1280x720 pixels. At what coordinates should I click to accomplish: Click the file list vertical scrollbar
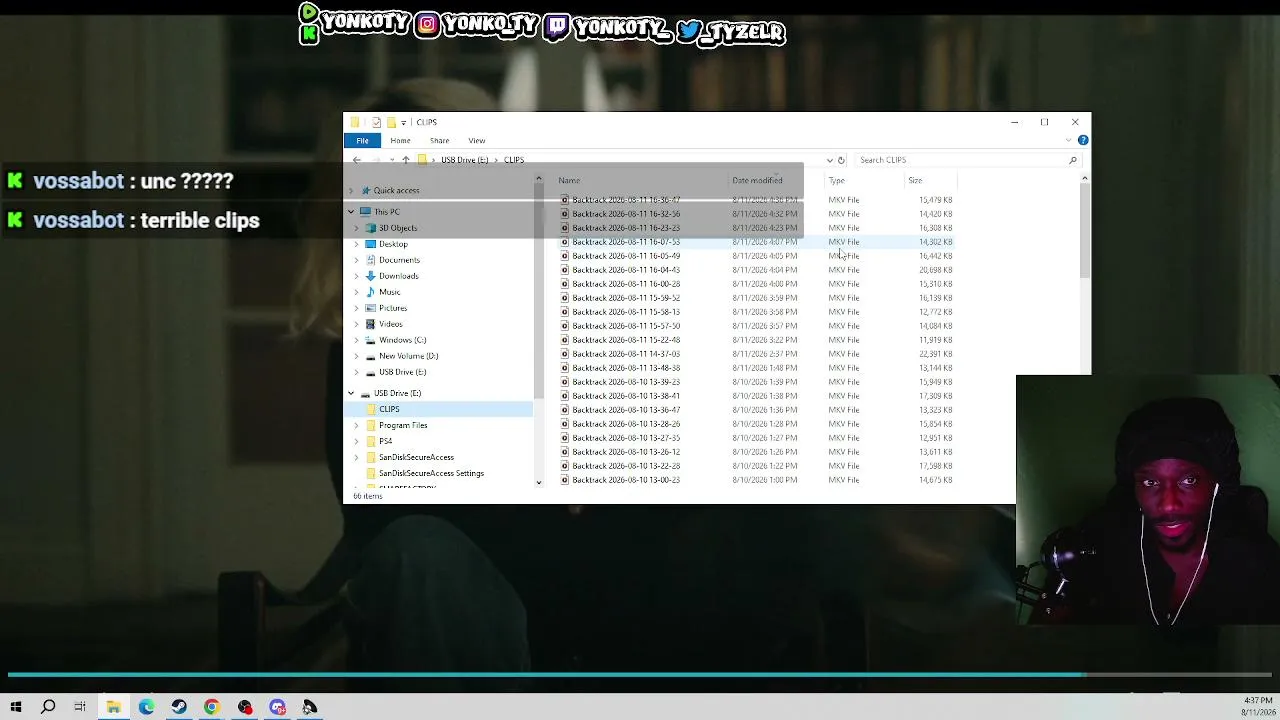pyautogui.click(x=1085, y=232)
